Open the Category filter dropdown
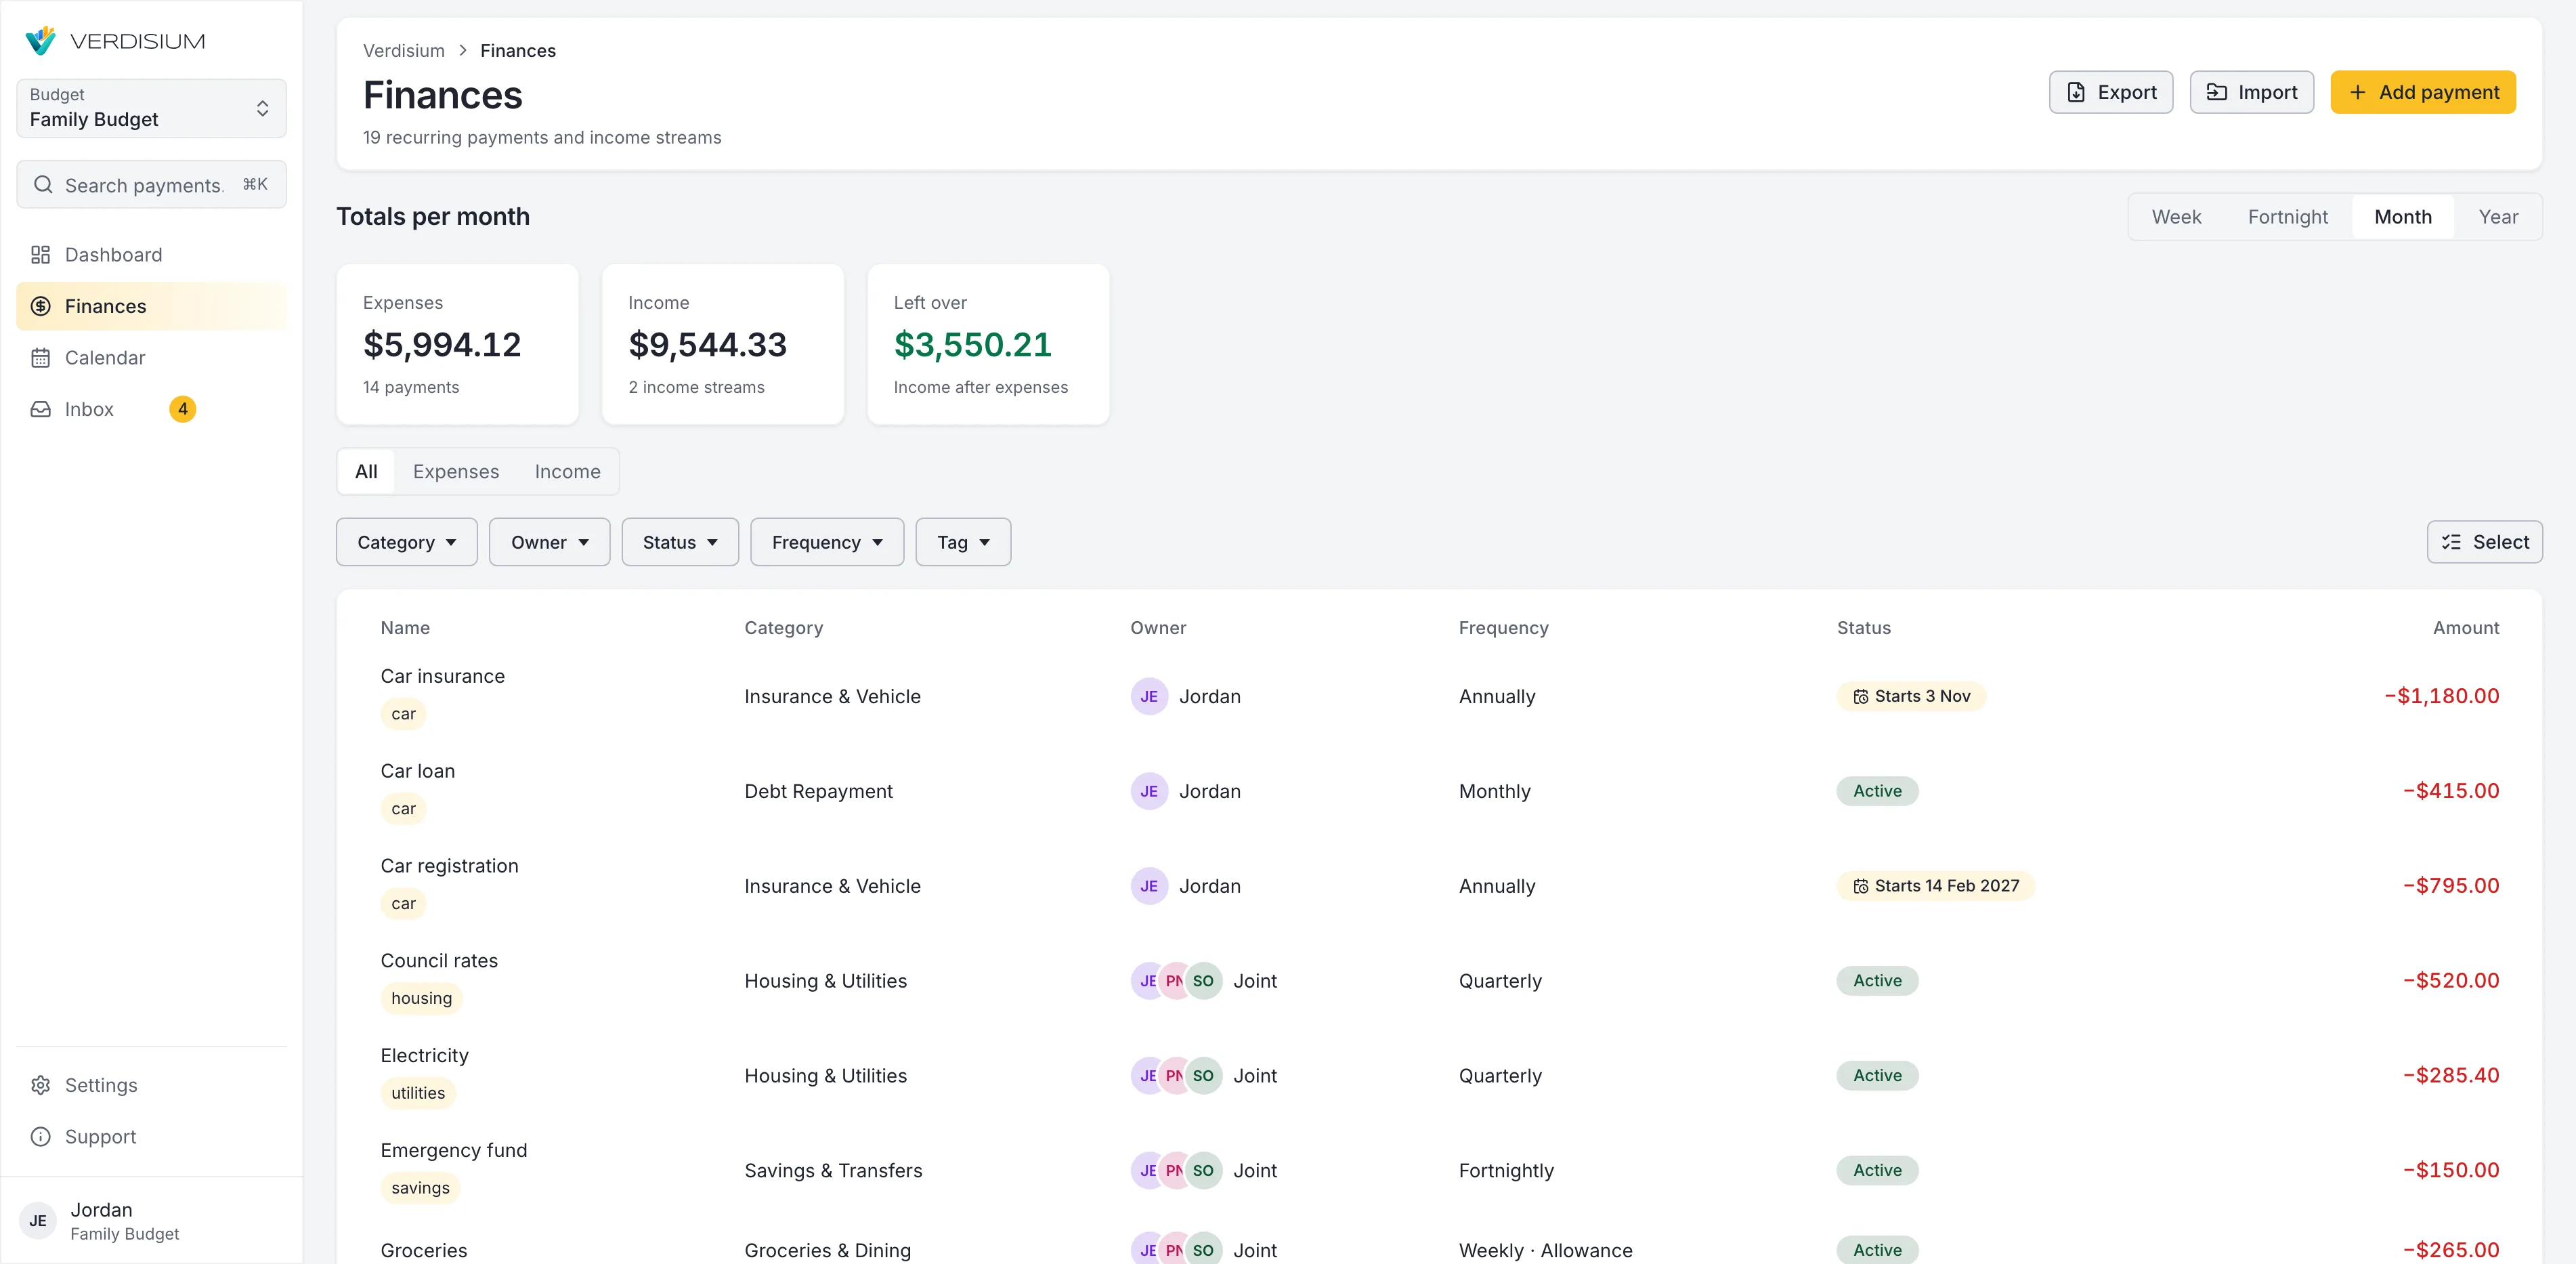2576x1264 pixels. click(x=407, y=542)
